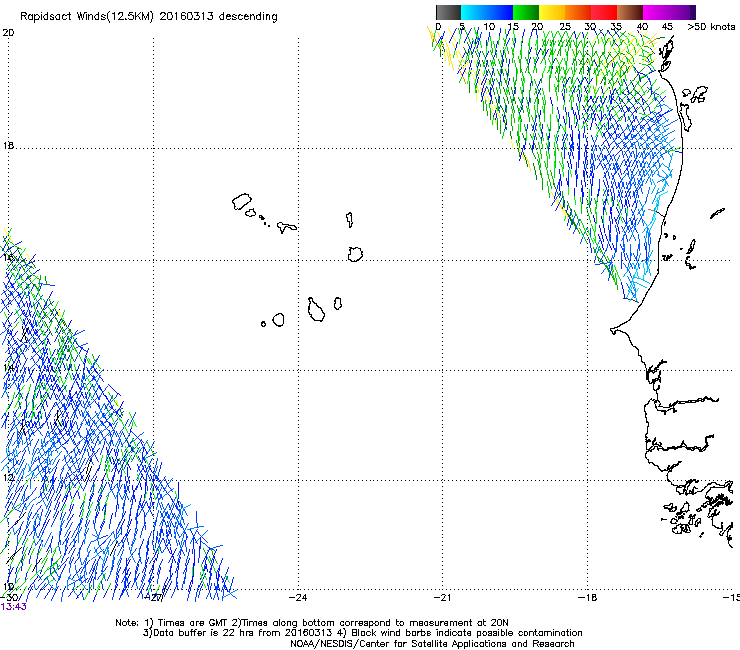
Task: Click the purple '13:43' overpass time label
Action: click(14, 607)
